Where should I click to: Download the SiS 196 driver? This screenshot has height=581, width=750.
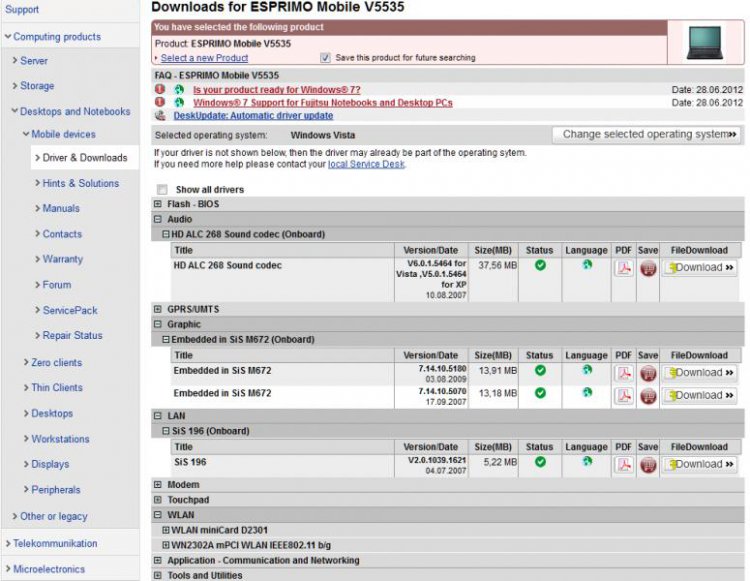click(700, 464)
